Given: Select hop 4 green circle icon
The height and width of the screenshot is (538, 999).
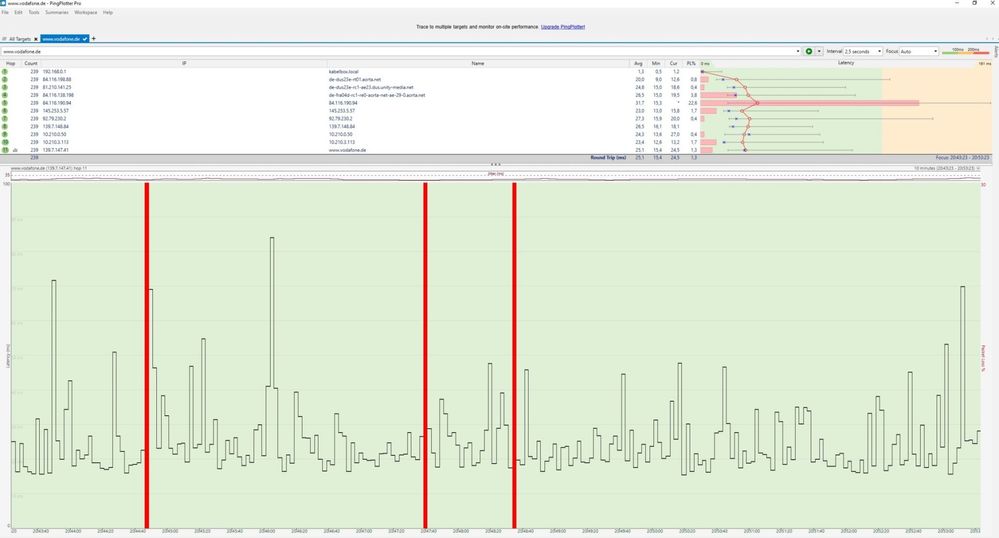Looking at the screenshot, I should point(5,95).
